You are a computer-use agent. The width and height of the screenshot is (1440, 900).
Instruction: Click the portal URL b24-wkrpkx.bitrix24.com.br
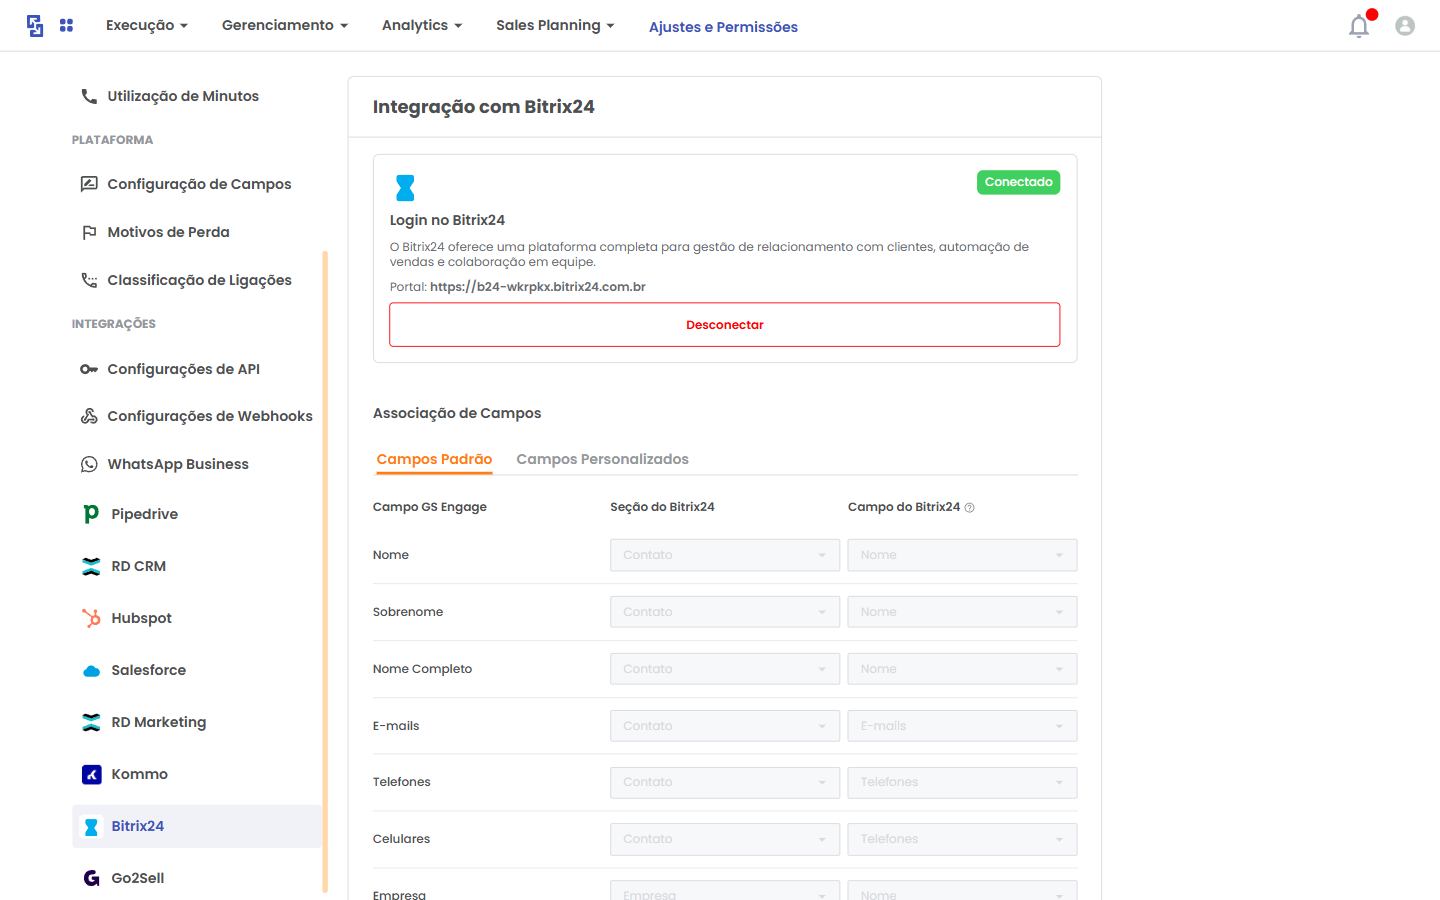coord(537,287)
